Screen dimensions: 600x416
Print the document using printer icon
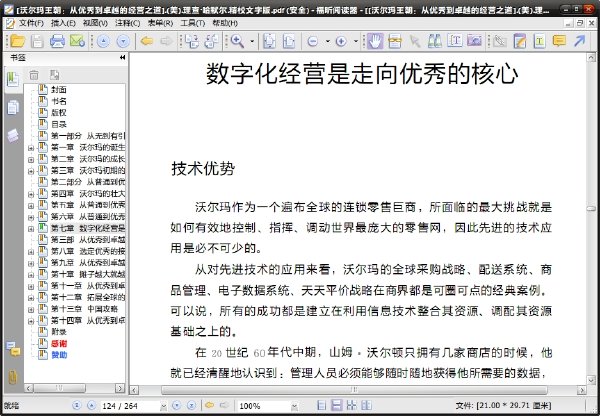click(57, 41)
